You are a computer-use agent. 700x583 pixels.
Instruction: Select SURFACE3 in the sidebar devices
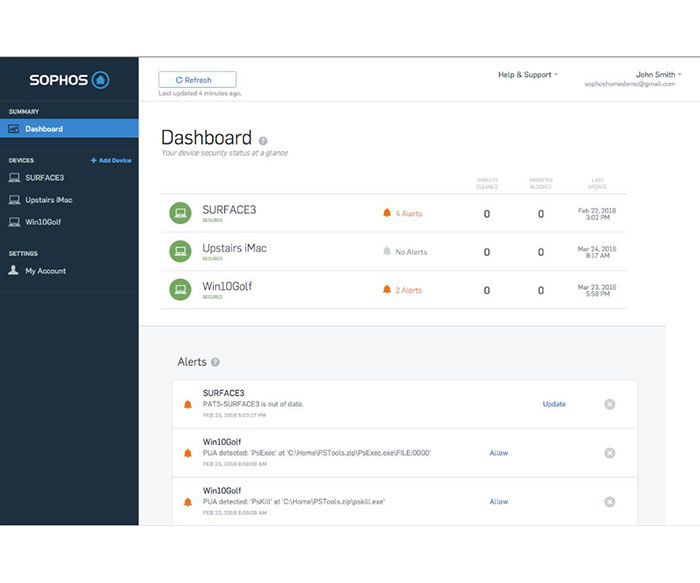[x=45, y=178]
